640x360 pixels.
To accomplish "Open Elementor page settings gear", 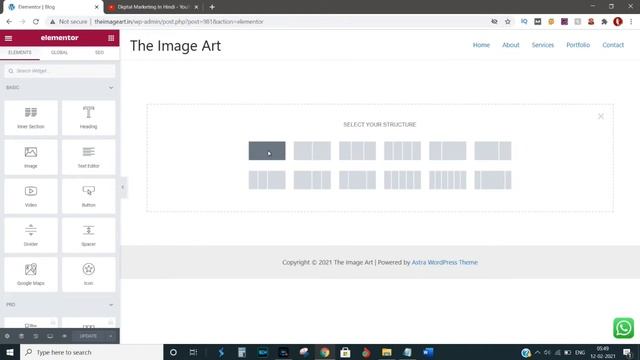I will pyautogui.click(x=7, y=336).
